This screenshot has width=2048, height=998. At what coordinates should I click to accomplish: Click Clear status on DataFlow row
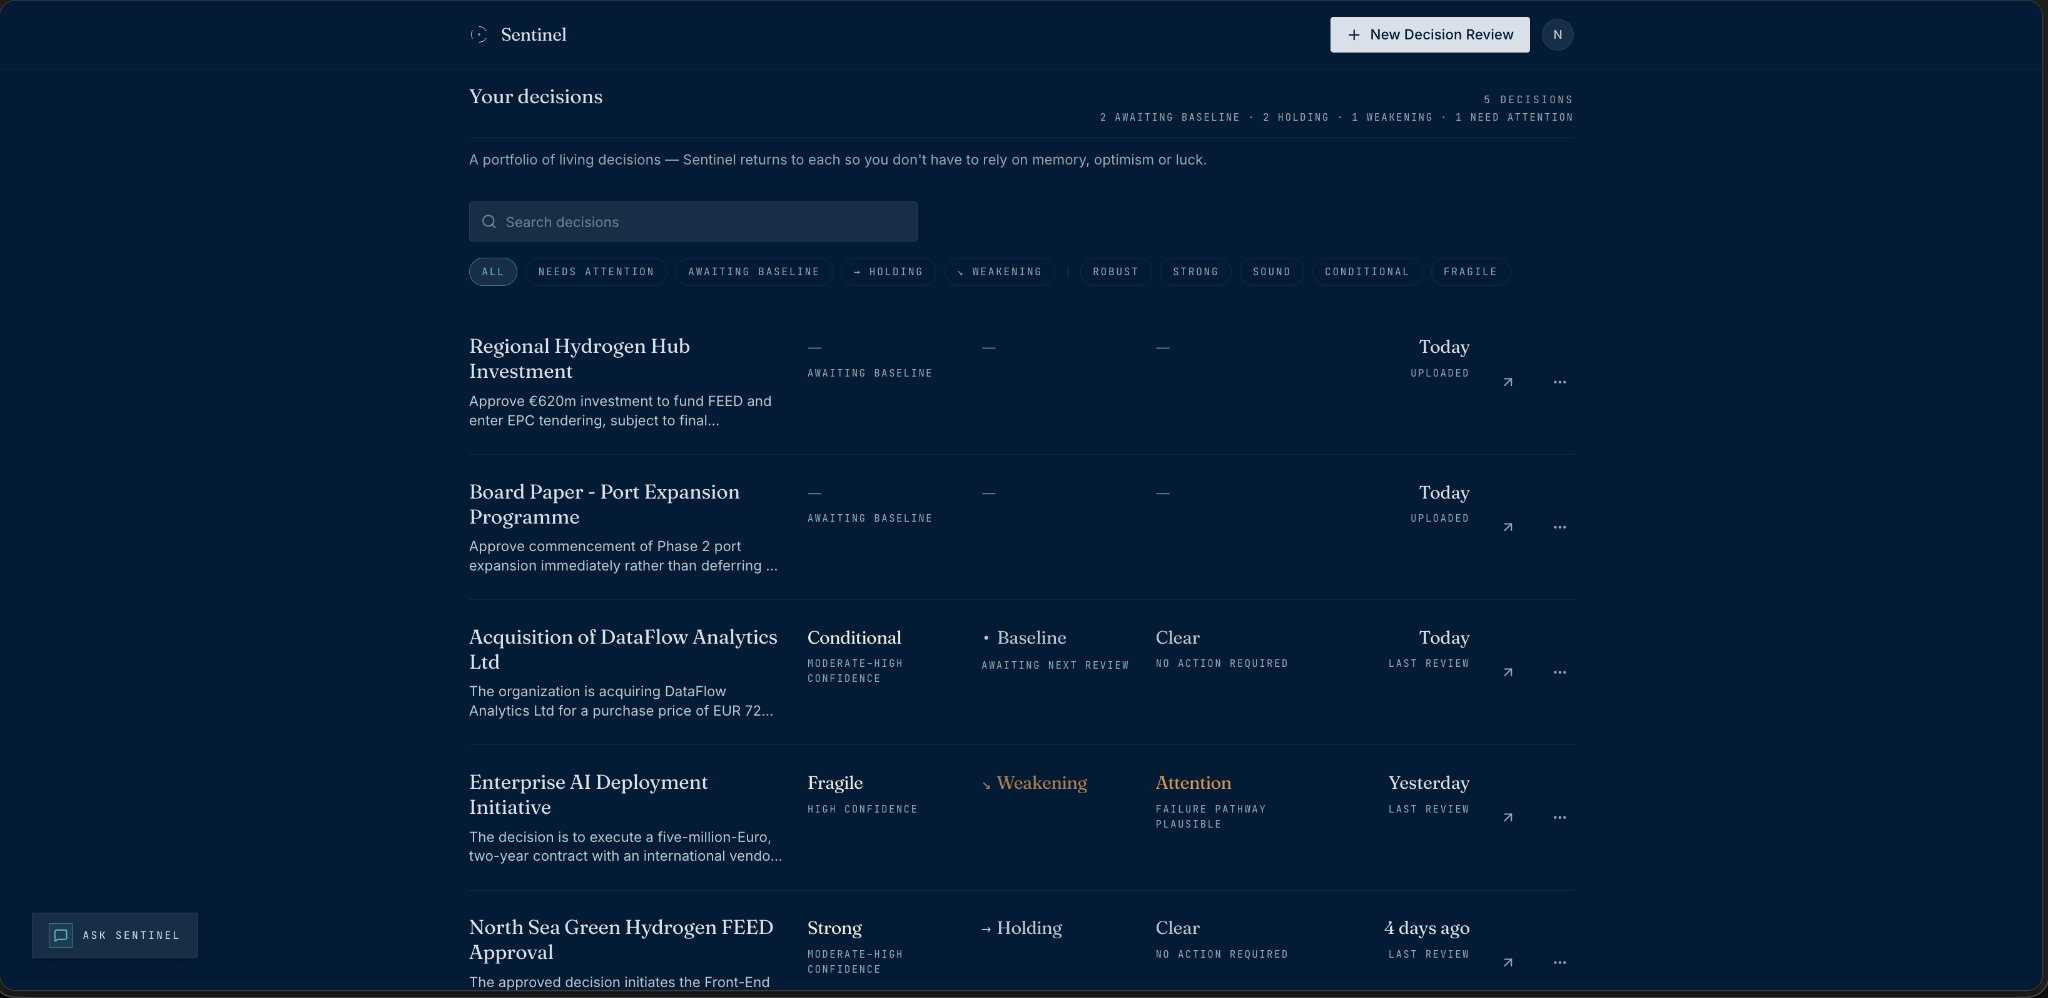[x=1177, y=638]
